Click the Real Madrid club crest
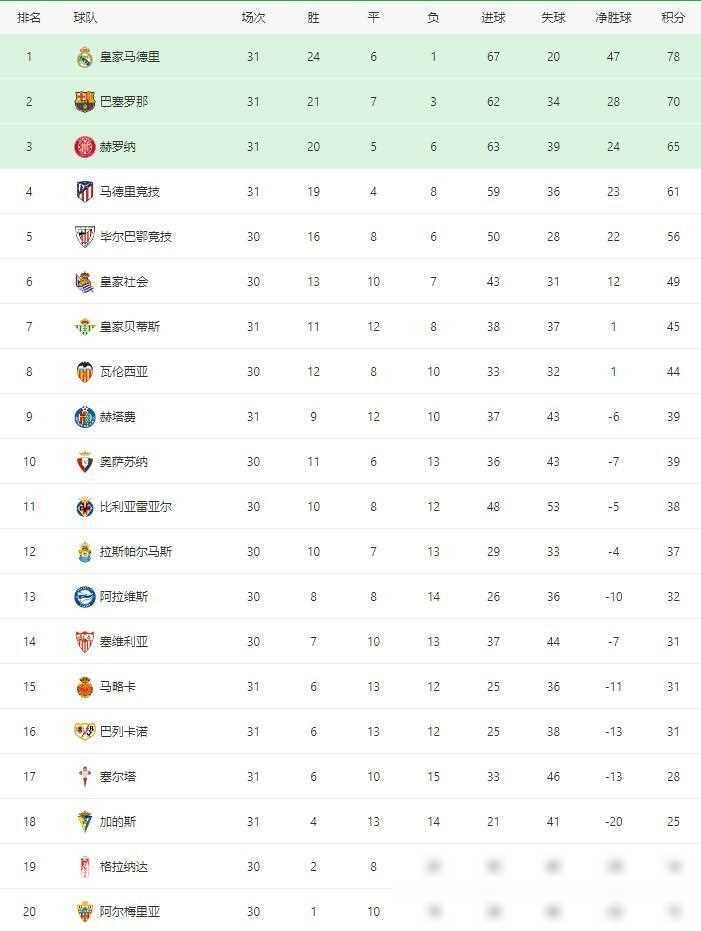 point(84,57)
